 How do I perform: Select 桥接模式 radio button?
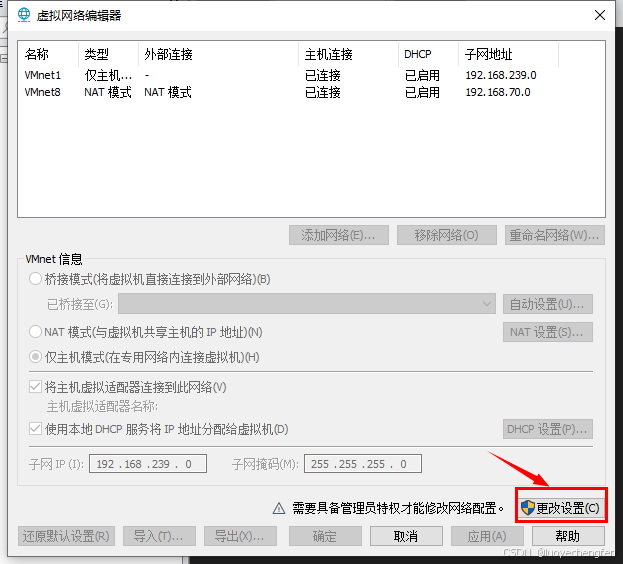[35, 279]
